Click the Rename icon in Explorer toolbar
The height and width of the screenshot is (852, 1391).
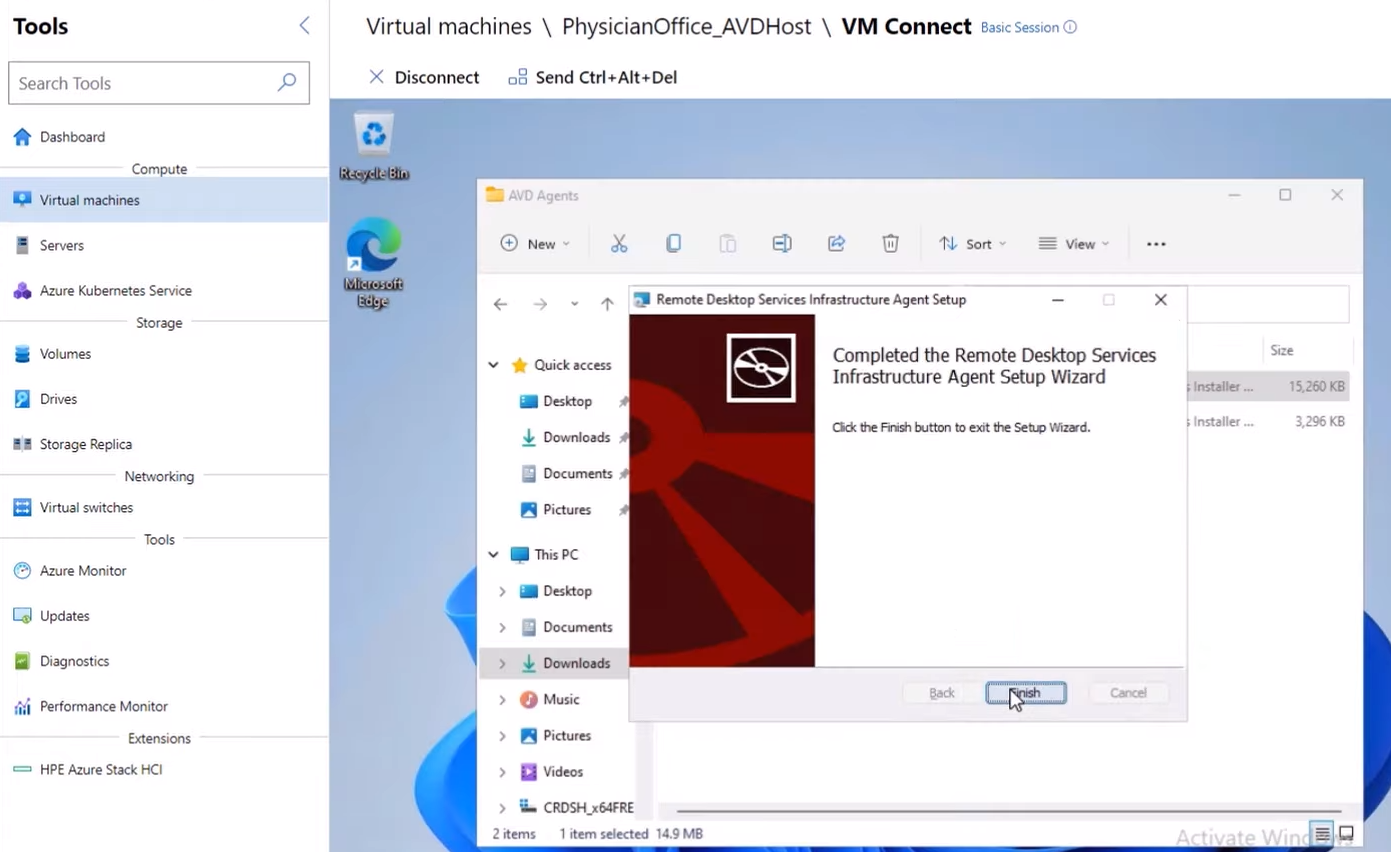[782, 244]
